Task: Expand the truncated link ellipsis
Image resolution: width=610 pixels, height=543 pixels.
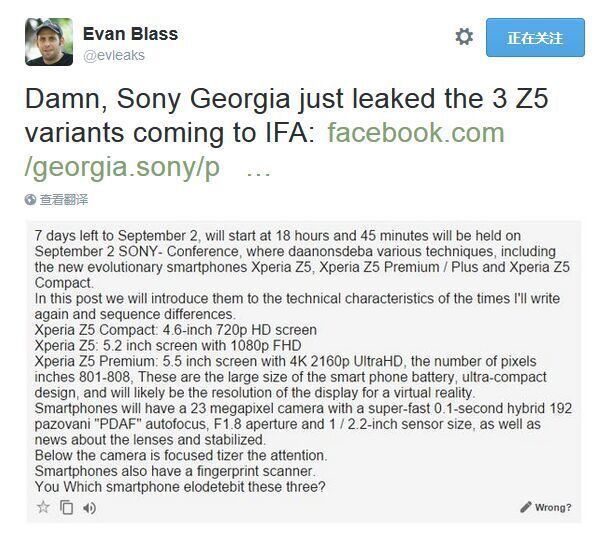Action: [x=258, y=167]
